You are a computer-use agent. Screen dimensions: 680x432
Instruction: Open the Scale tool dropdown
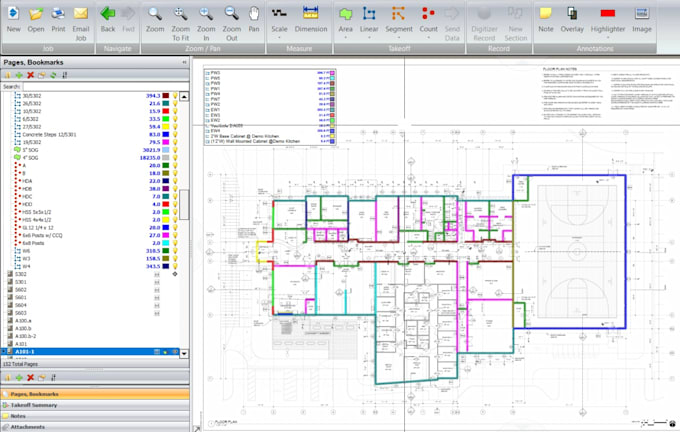(x=279, y=37)
